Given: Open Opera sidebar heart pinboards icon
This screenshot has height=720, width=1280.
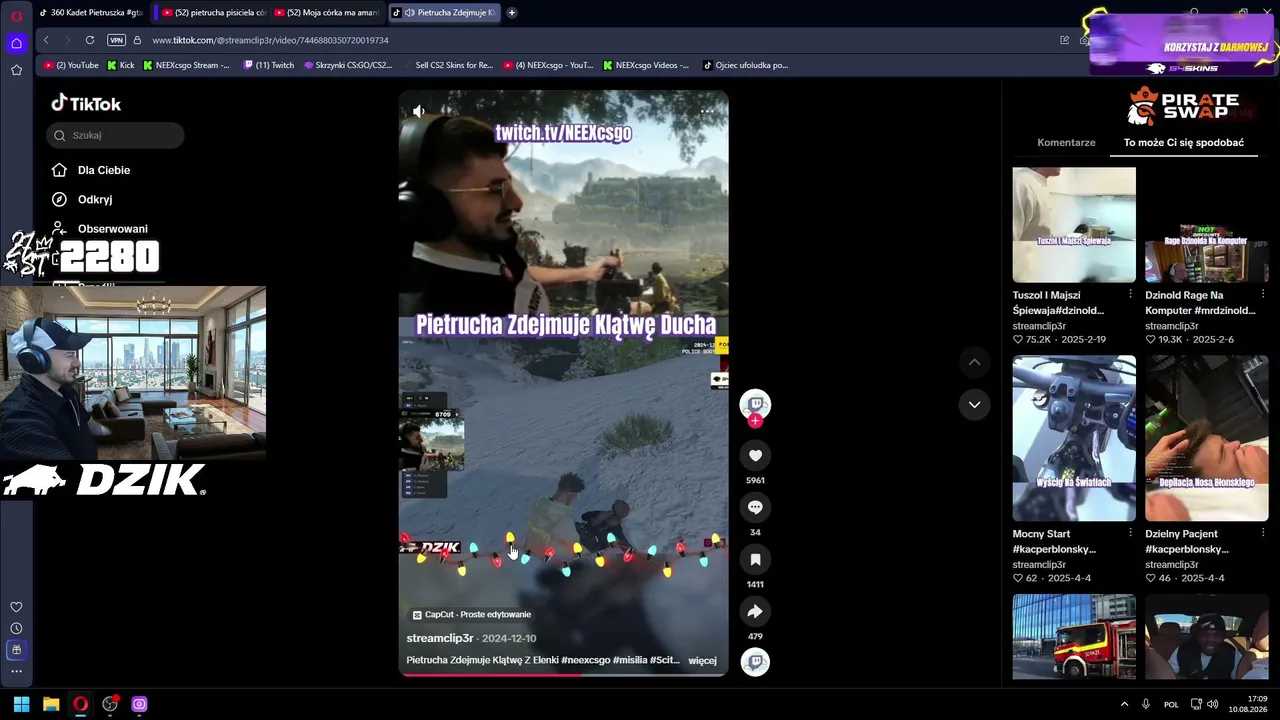Looking at the screenshot, I should tap(16, 607).
